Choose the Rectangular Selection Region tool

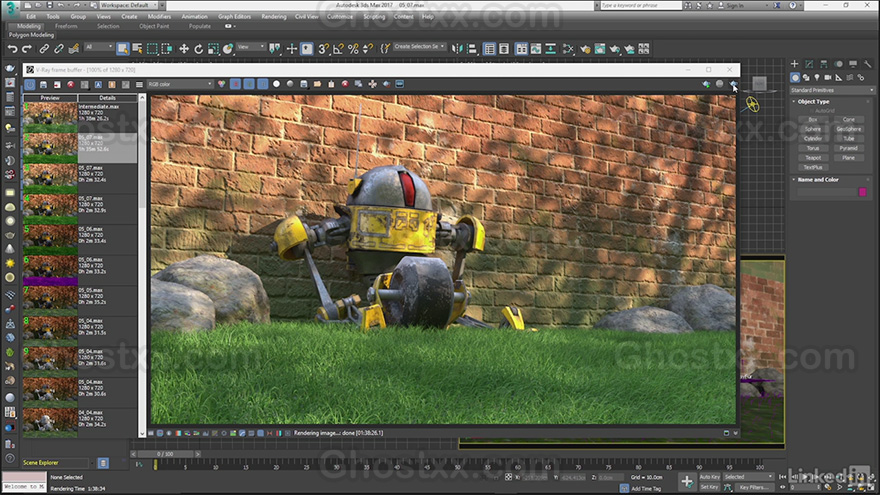click(152, 49)
